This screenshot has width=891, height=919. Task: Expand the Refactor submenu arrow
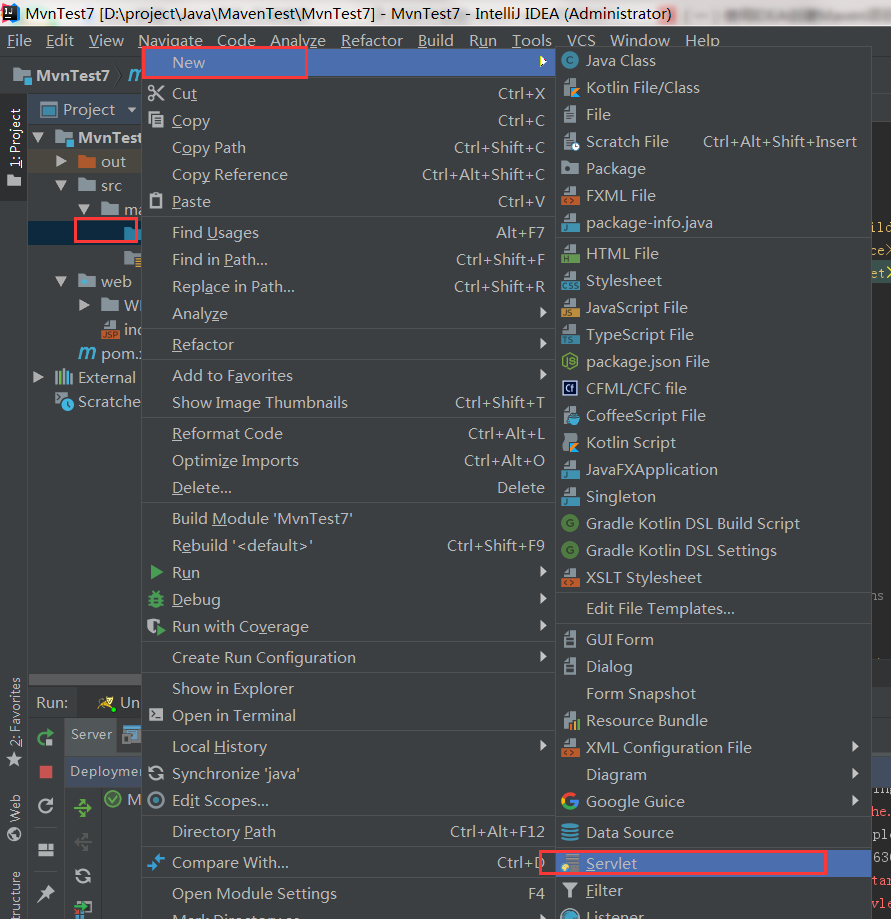tap(543, 344)
